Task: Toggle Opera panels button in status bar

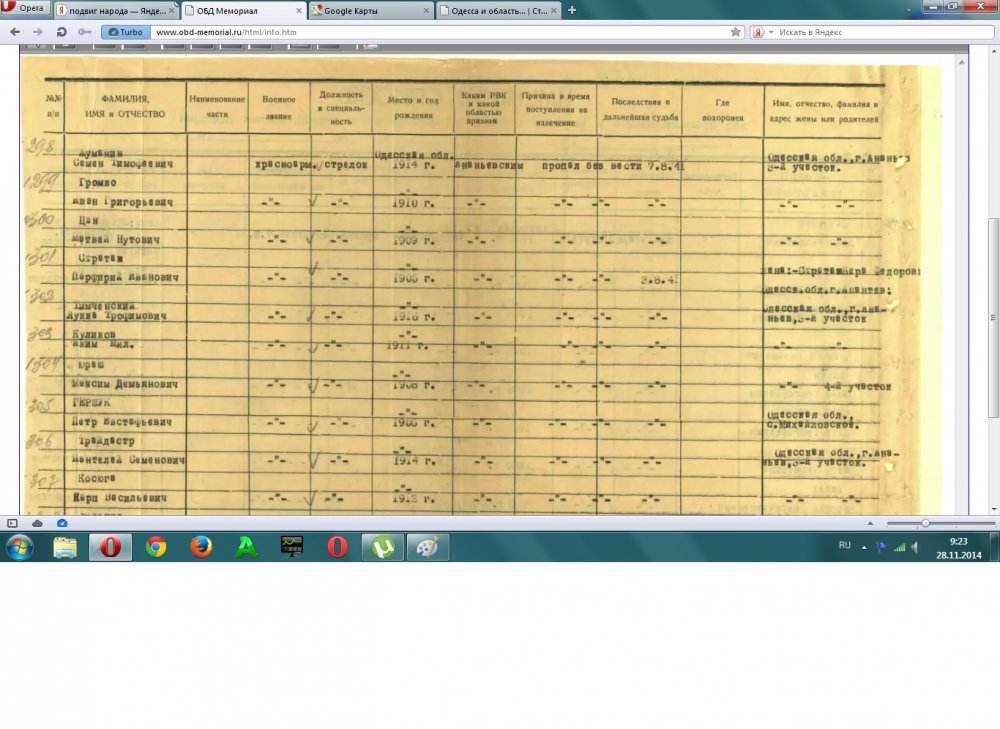Action: (12, 523)
